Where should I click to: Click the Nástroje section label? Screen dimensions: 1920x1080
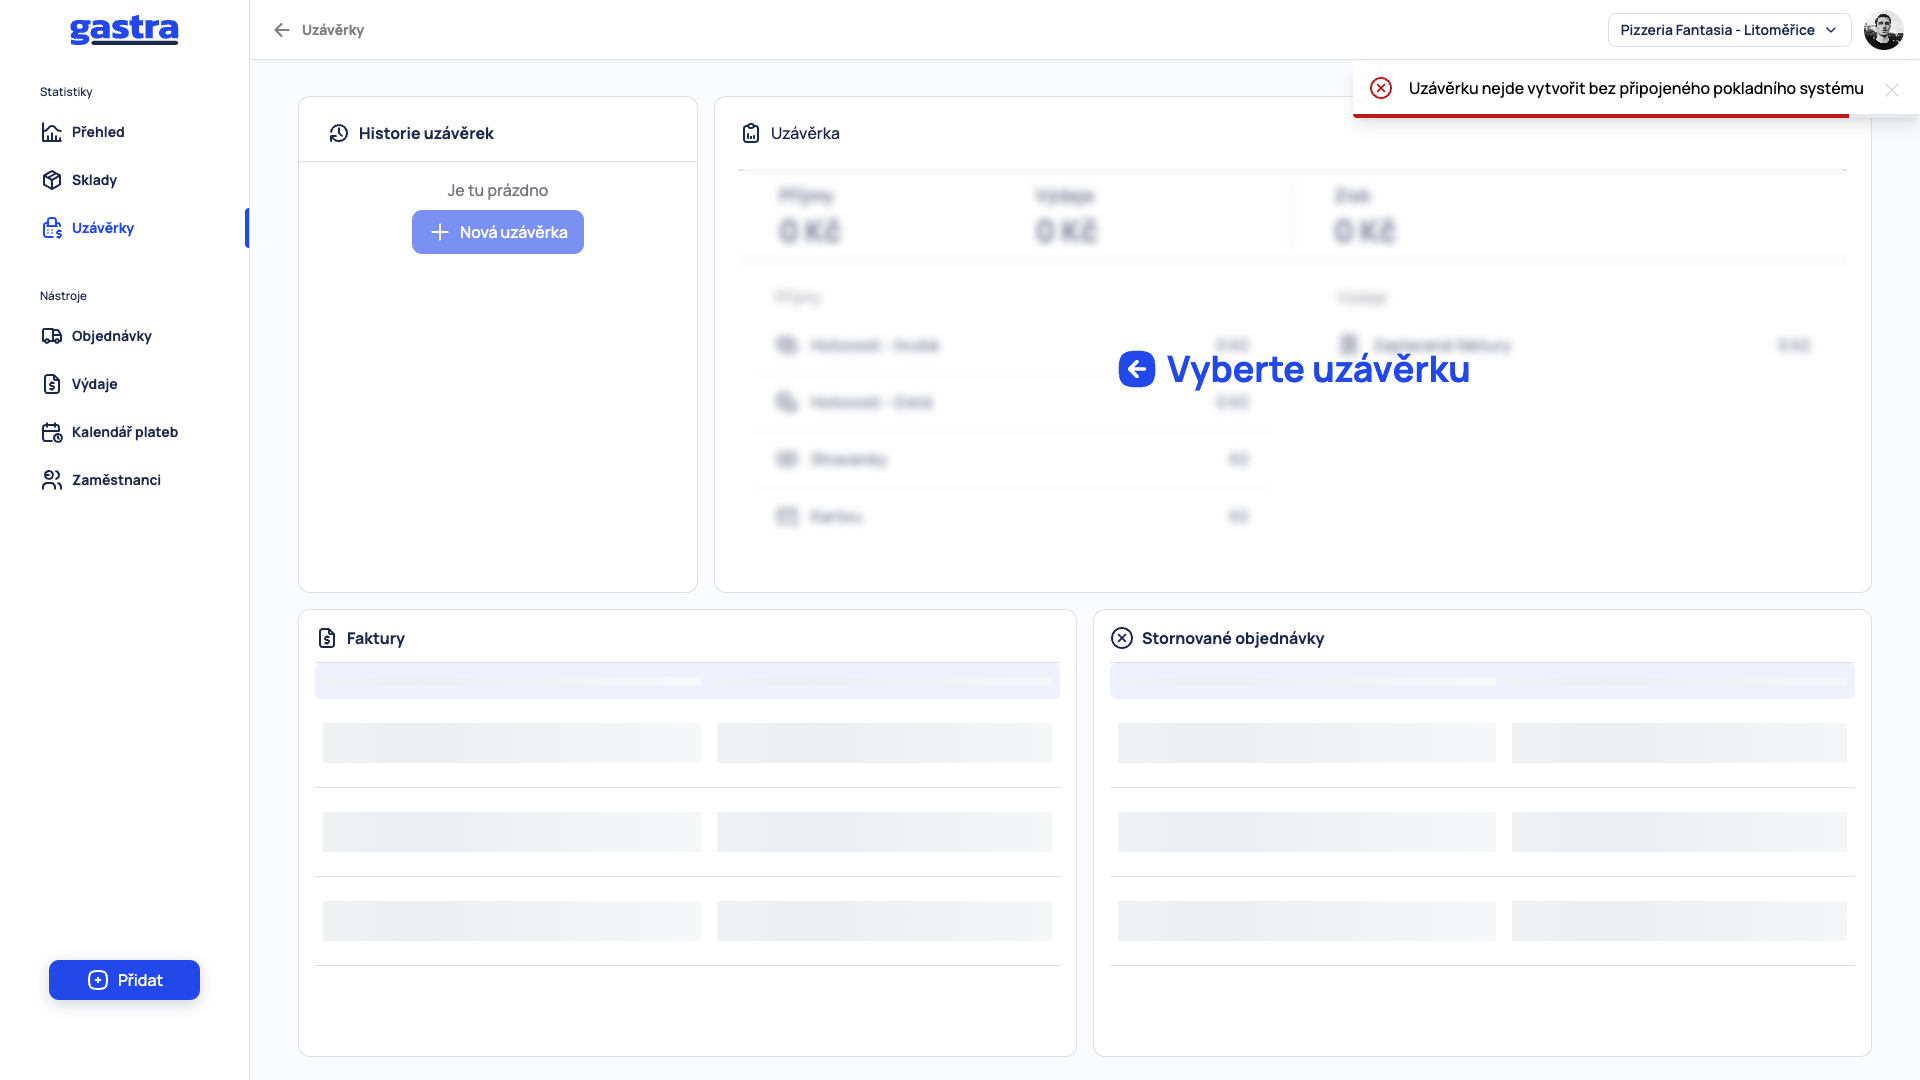tap(63, 296)
